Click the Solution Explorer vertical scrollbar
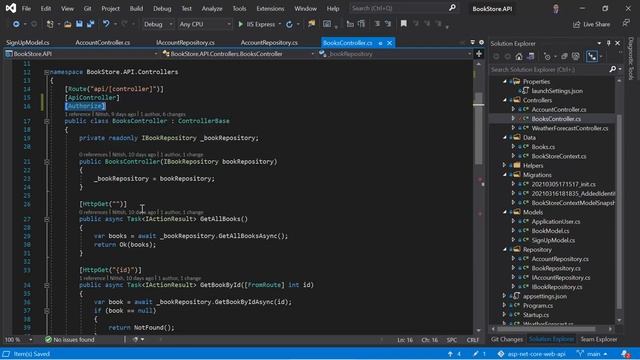 [x=619, y=212]
